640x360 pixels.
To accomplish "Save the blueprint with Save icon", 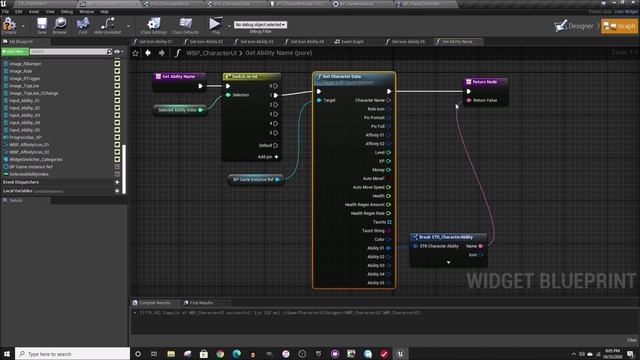I will pyautogui.click(x=42, y=24).
